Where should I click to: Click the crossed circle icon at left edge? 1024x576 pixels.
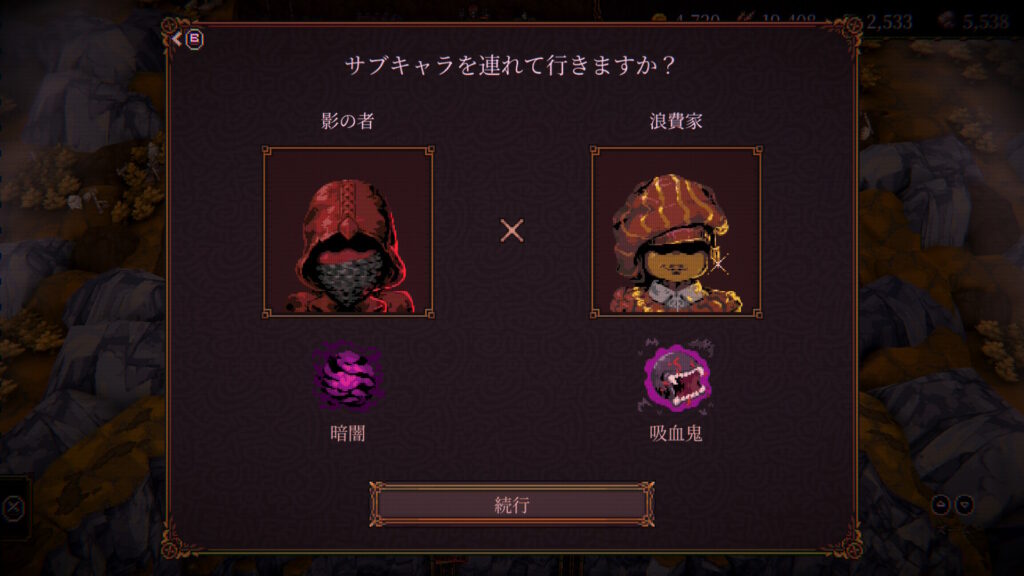click(x=13, y=507)
